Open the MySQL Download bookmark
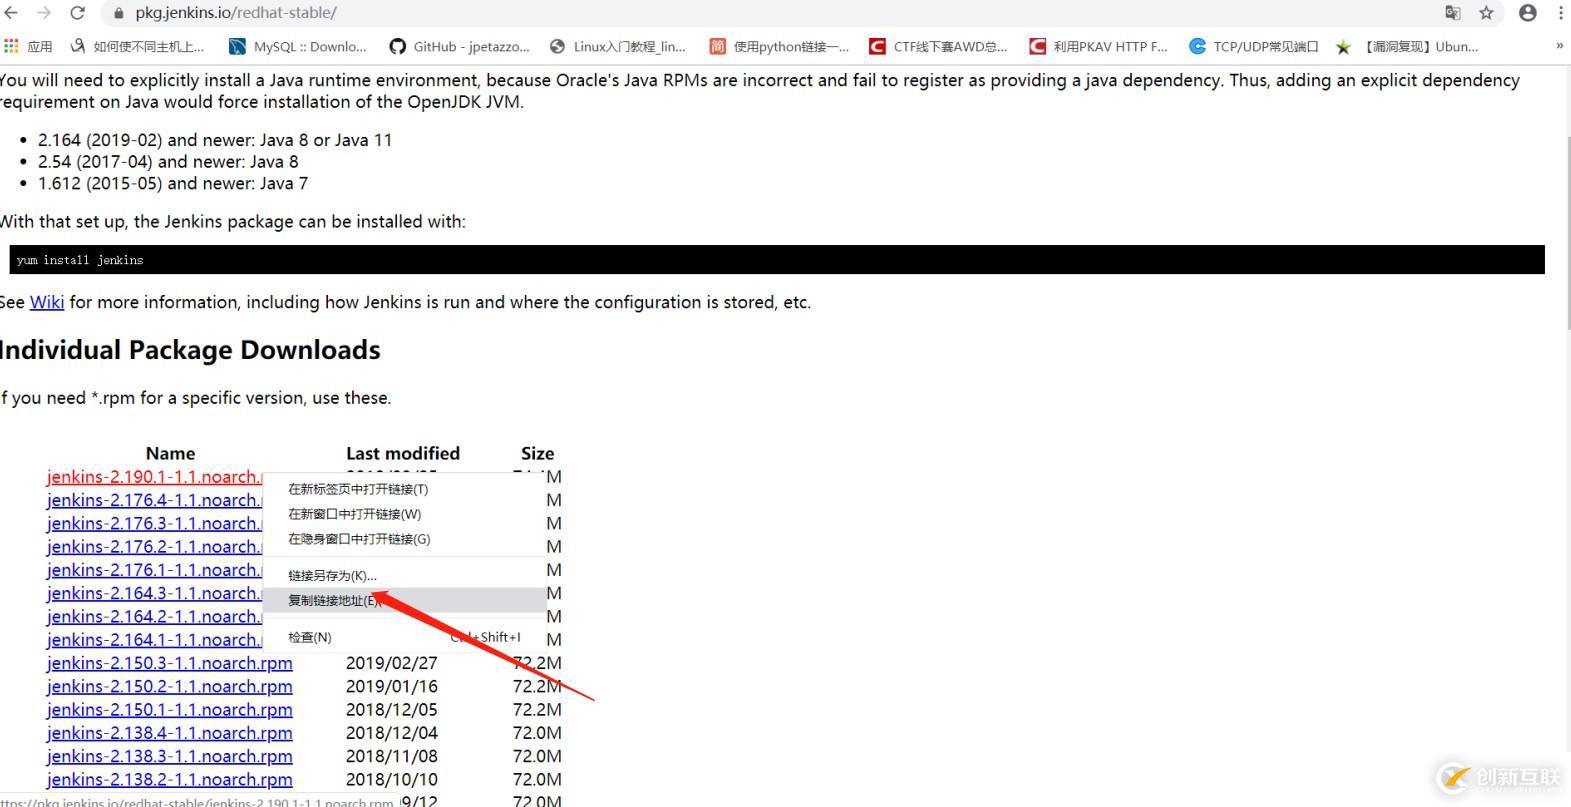 298,46
